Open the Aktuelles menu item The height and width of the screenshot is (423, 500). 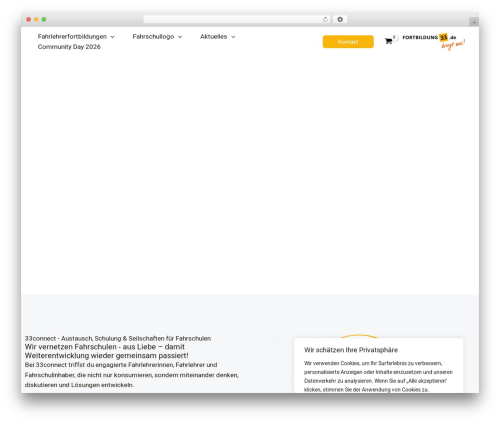point(214,37)
